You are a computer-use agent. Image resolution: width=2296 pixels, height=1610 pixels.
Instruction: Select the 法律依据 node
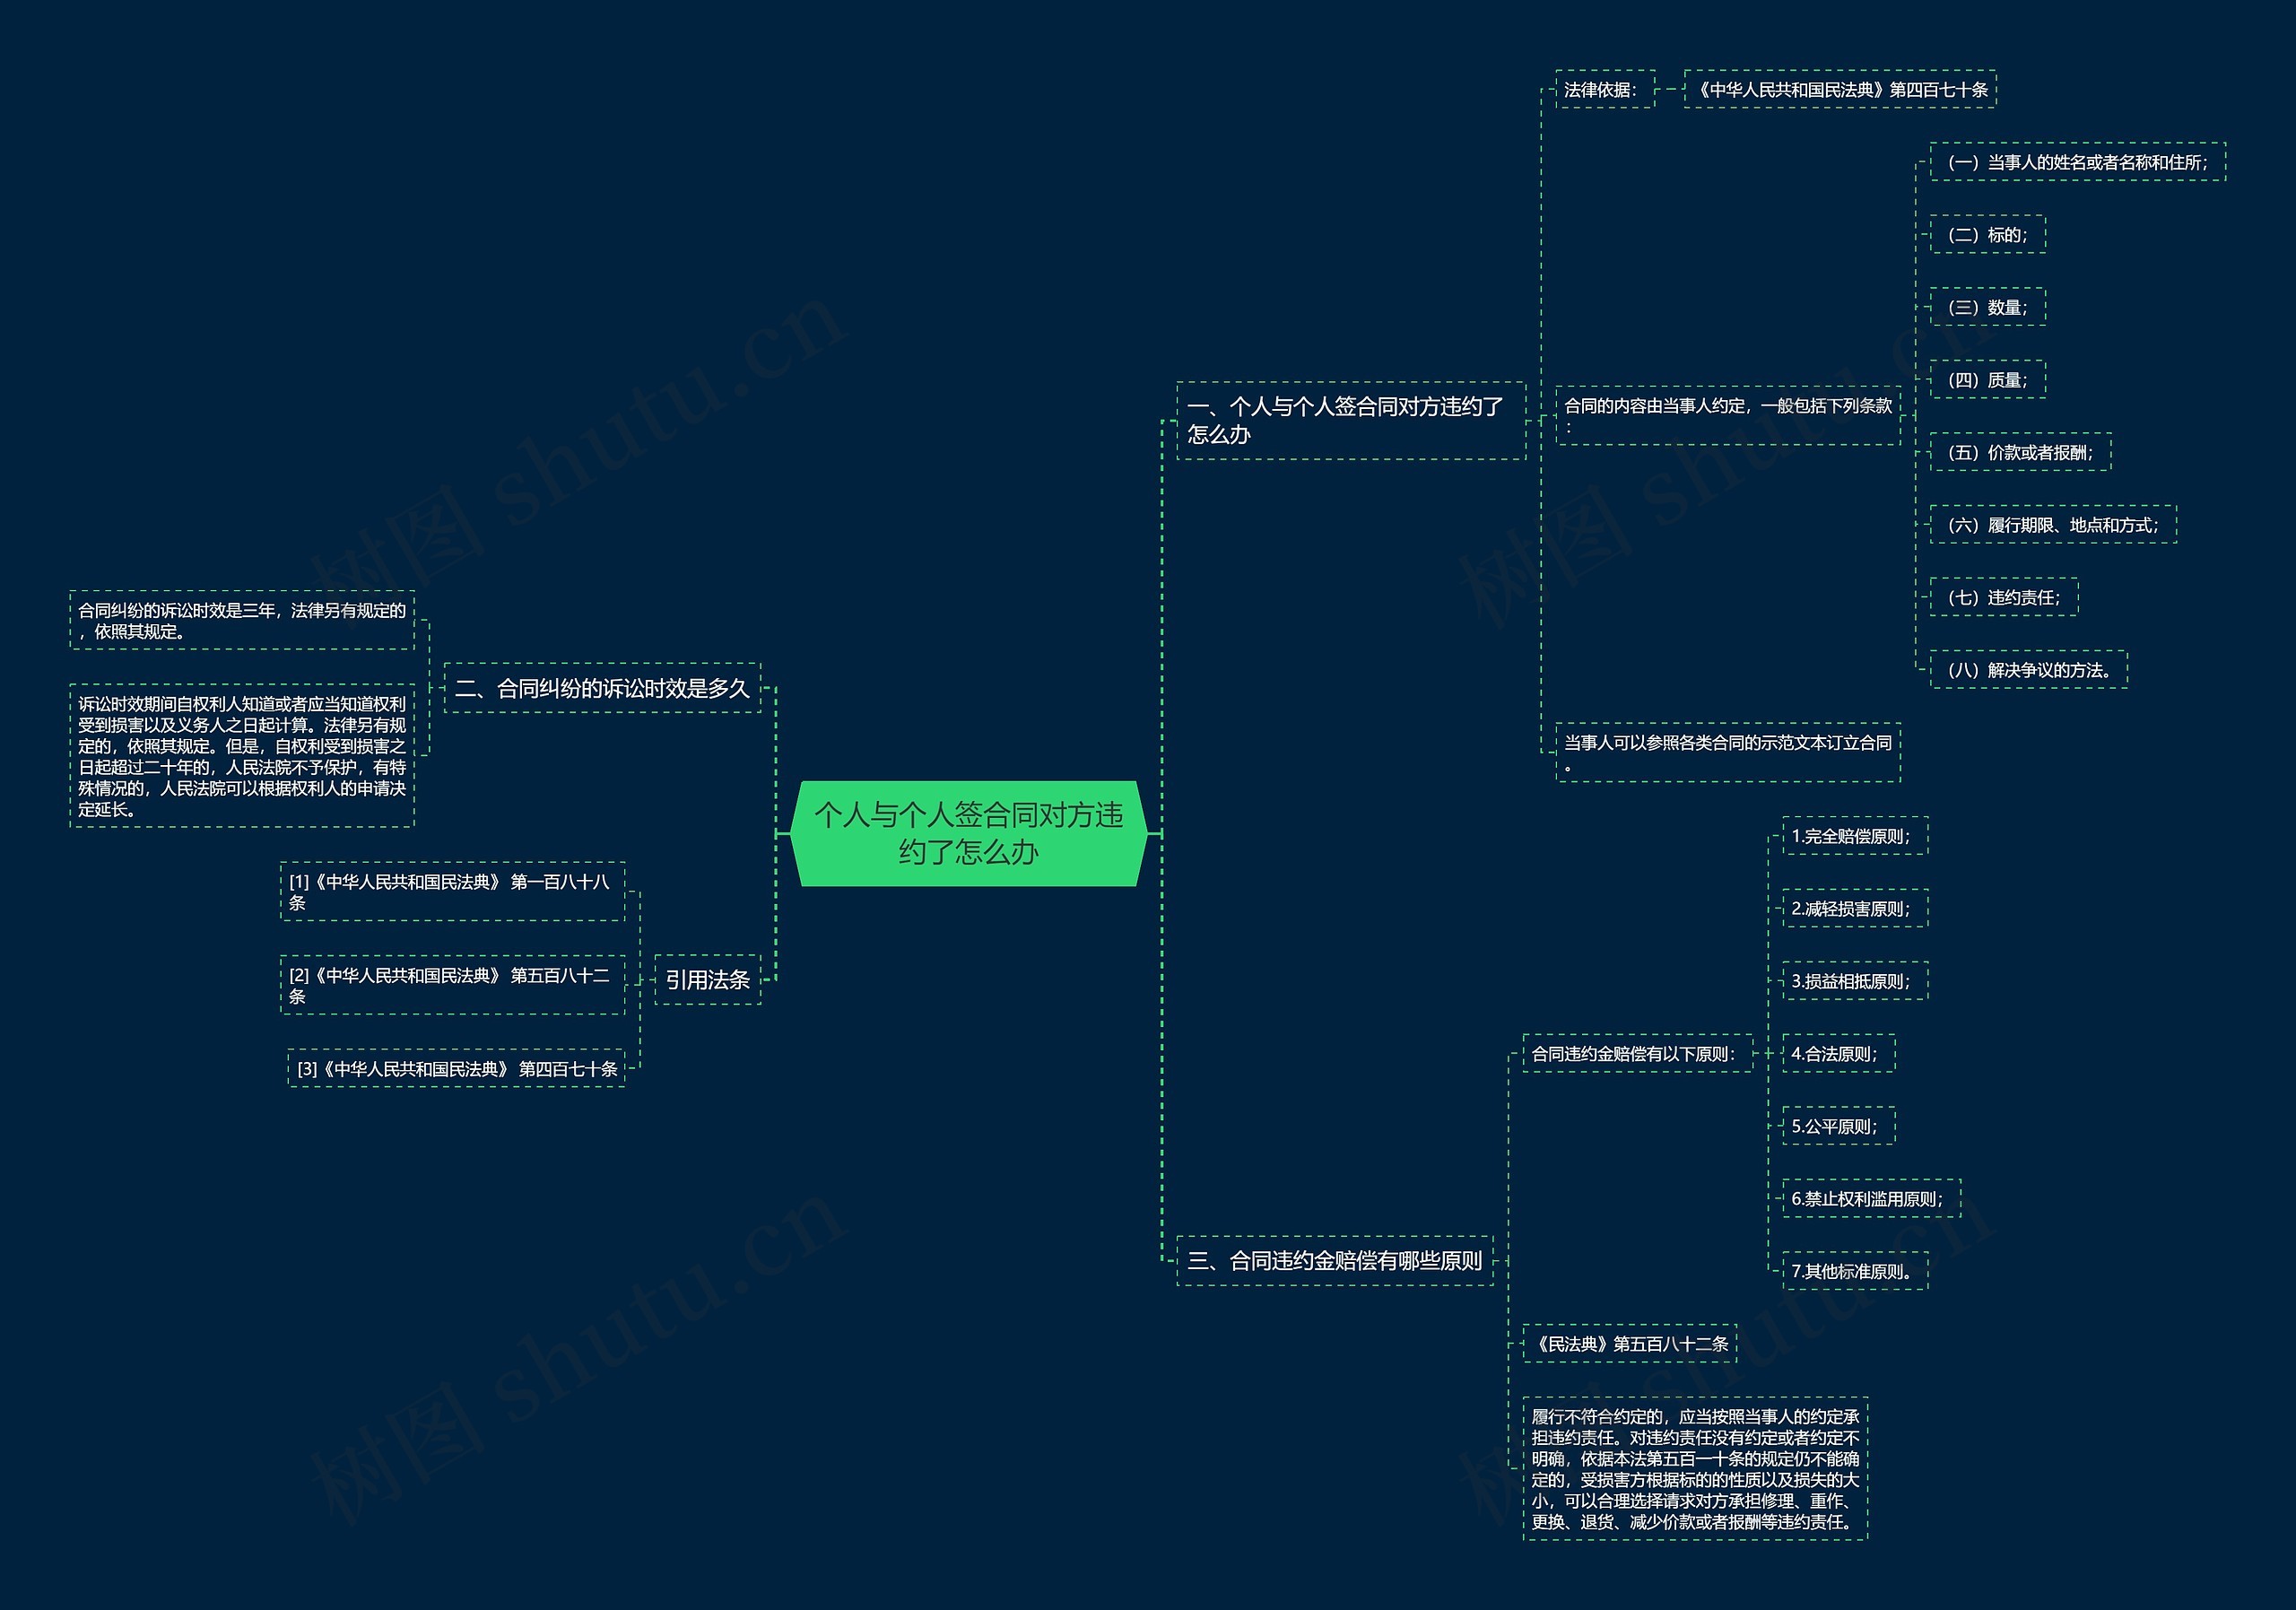(1604, 89)
